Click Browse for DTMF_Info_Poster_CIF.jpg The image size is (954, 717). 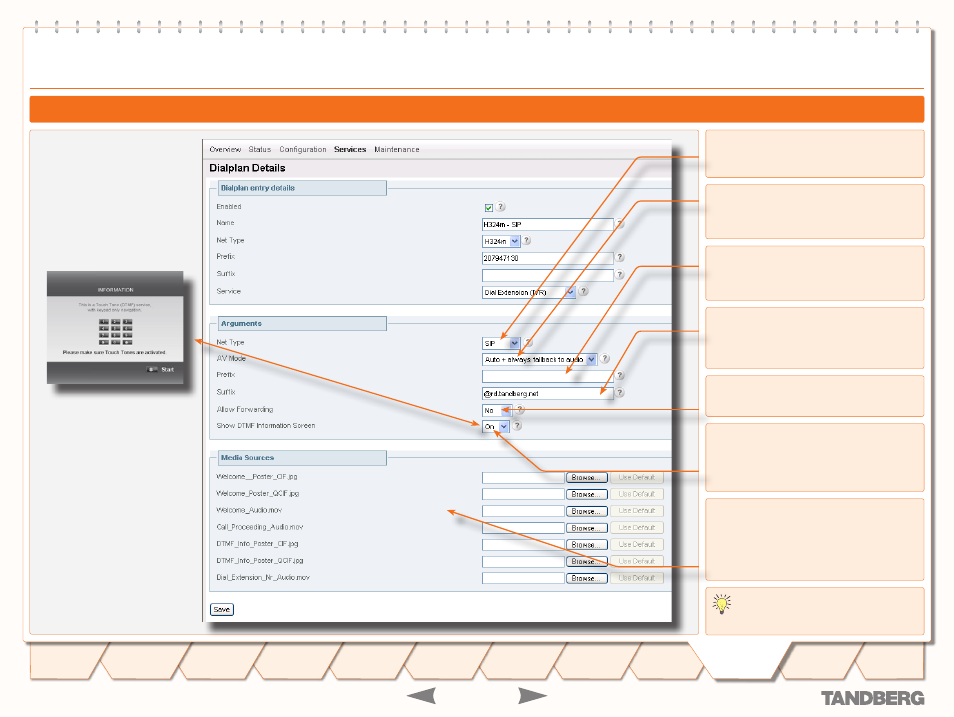[x=587, y=545]
